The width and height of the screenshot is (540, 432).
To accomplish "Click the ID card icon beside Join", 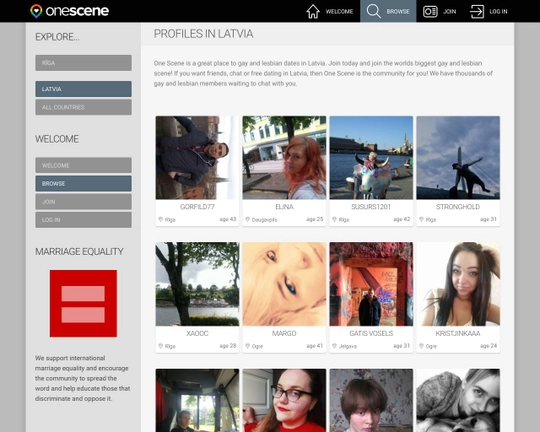I will 430,11.
